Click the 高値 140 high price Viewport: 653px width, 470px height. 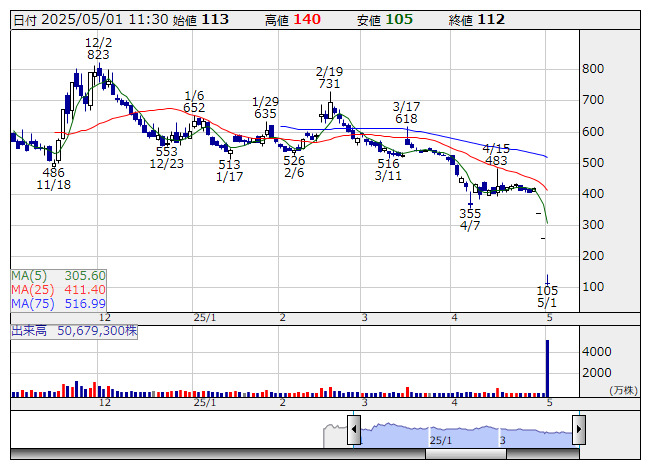coord(293,20)
